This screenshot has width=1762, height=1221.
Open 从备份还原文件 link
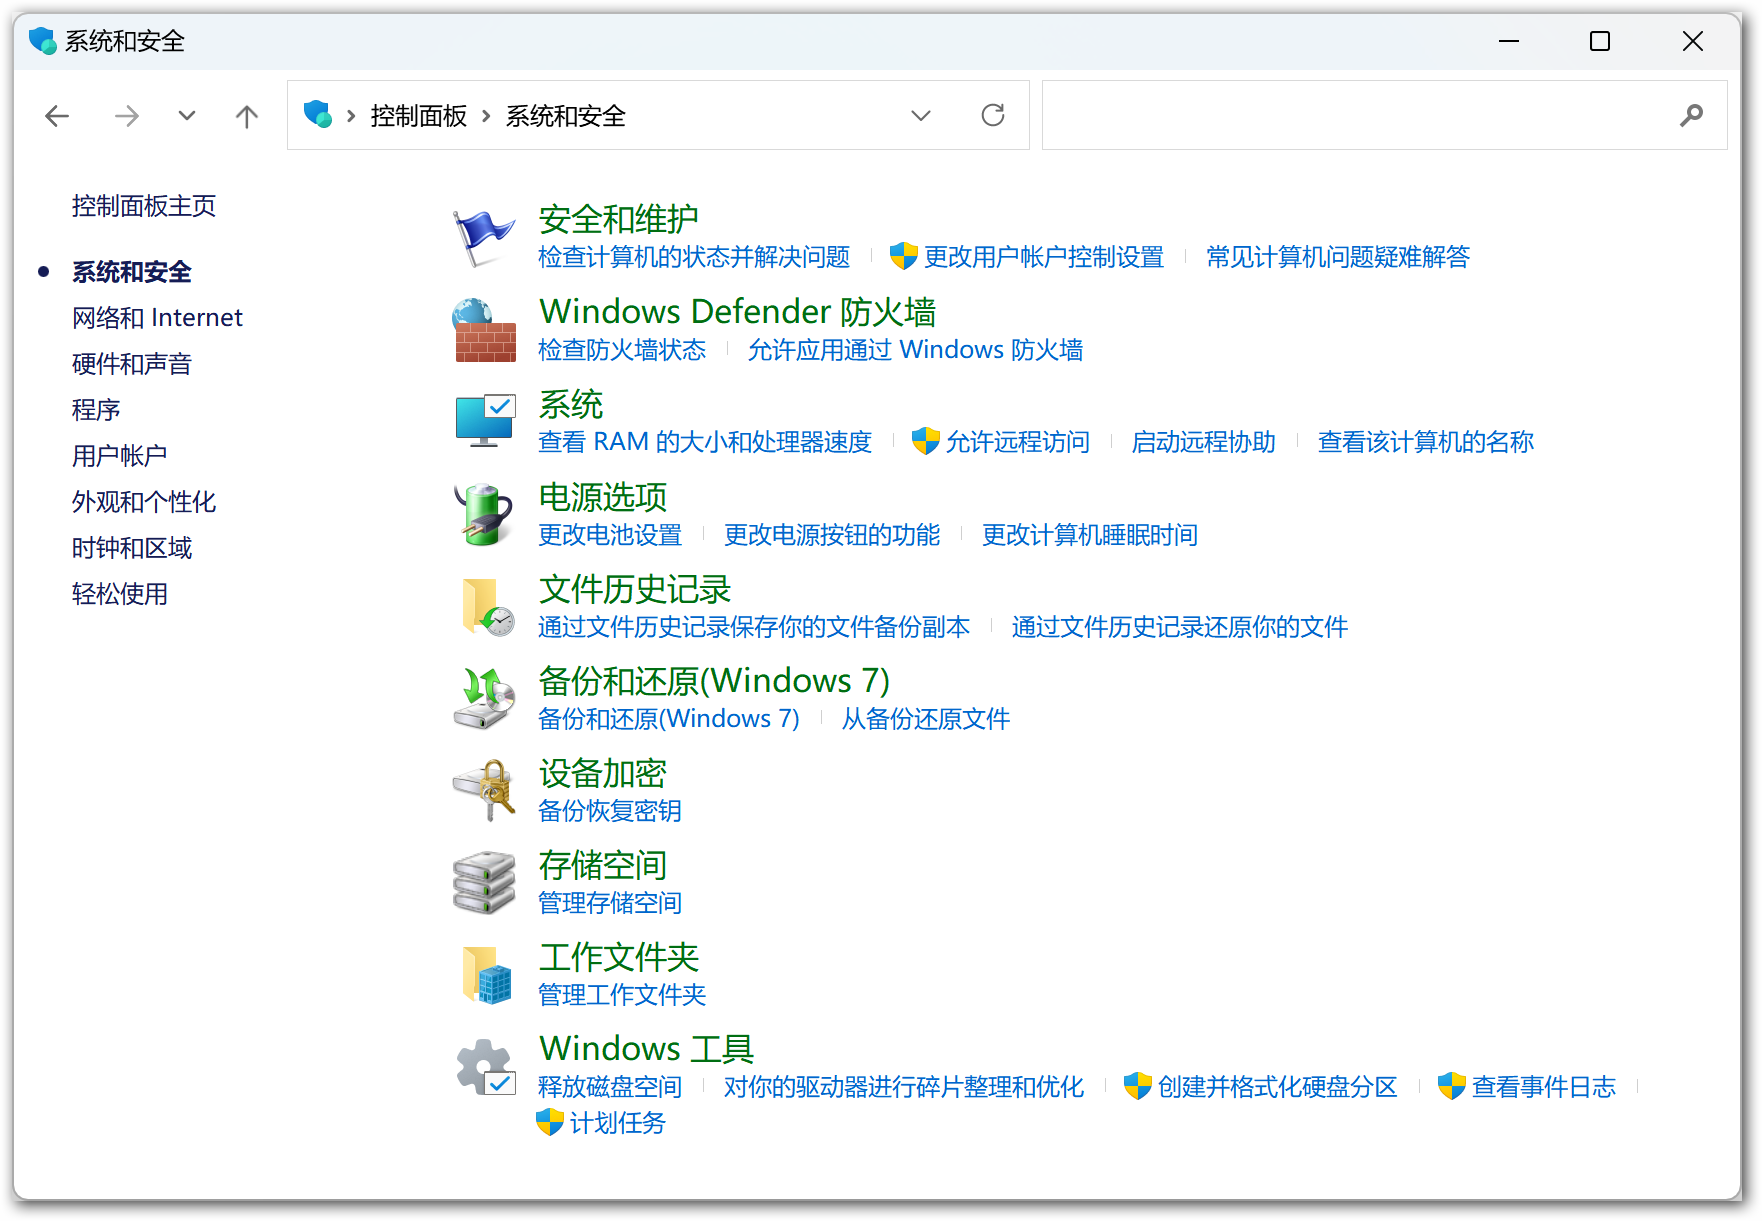coord(926,719)
